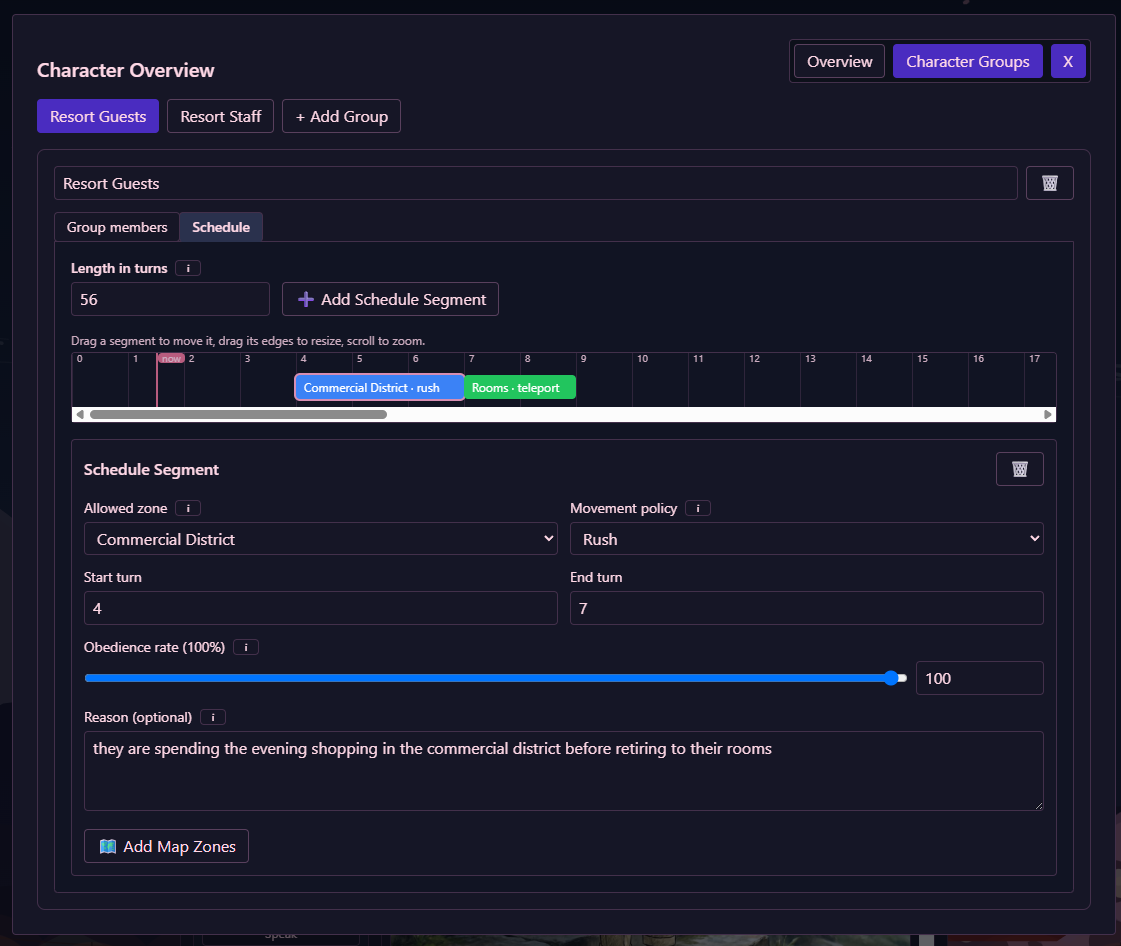1121x946 pixels.
Task: Click the Schedule Segment heading text
Action: point(152,470)
